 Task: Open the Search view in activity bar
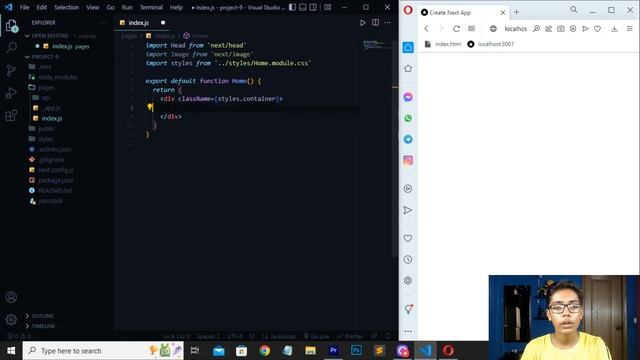tap(11, 48)
